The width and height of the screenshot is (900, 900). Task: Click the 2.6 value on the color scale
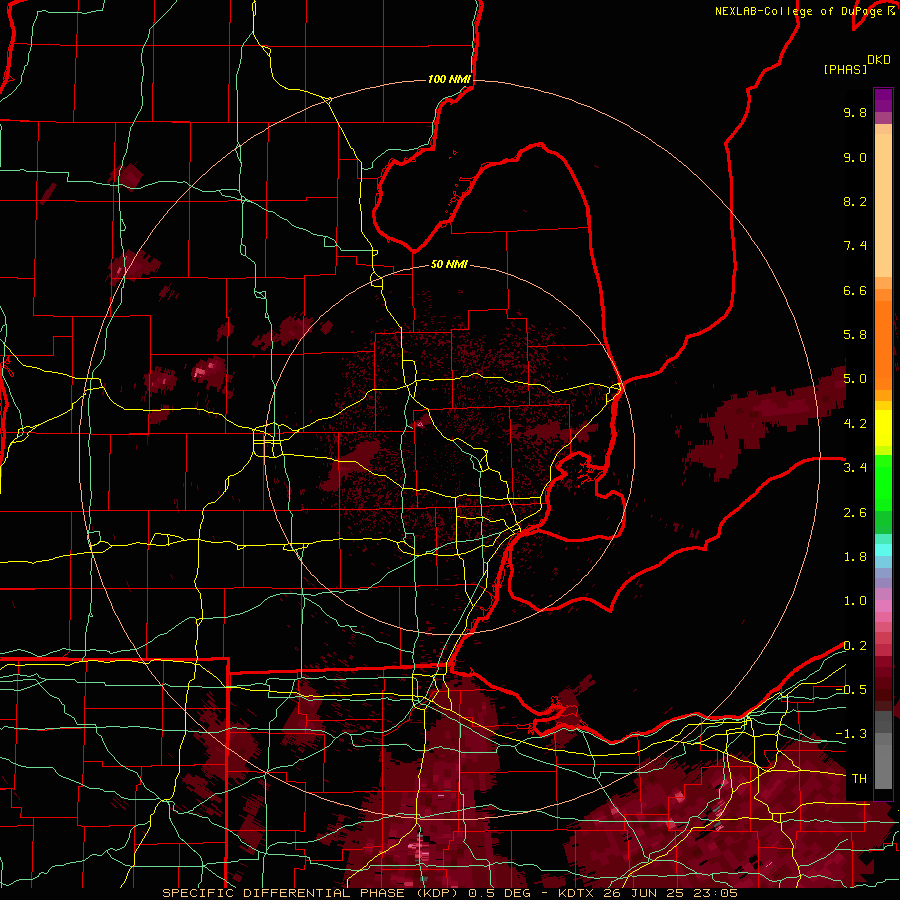(x=855, y=513)
